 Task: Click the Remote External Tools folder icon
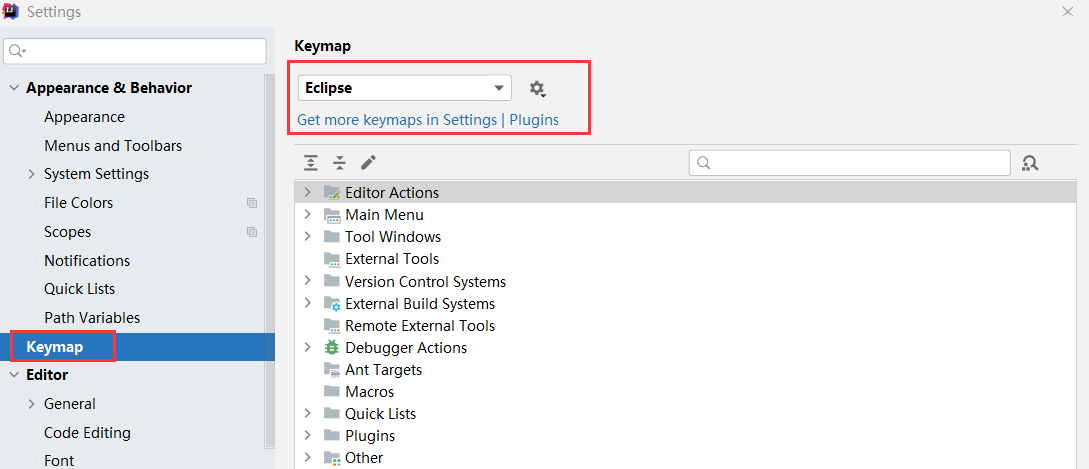tap(332, 326)
